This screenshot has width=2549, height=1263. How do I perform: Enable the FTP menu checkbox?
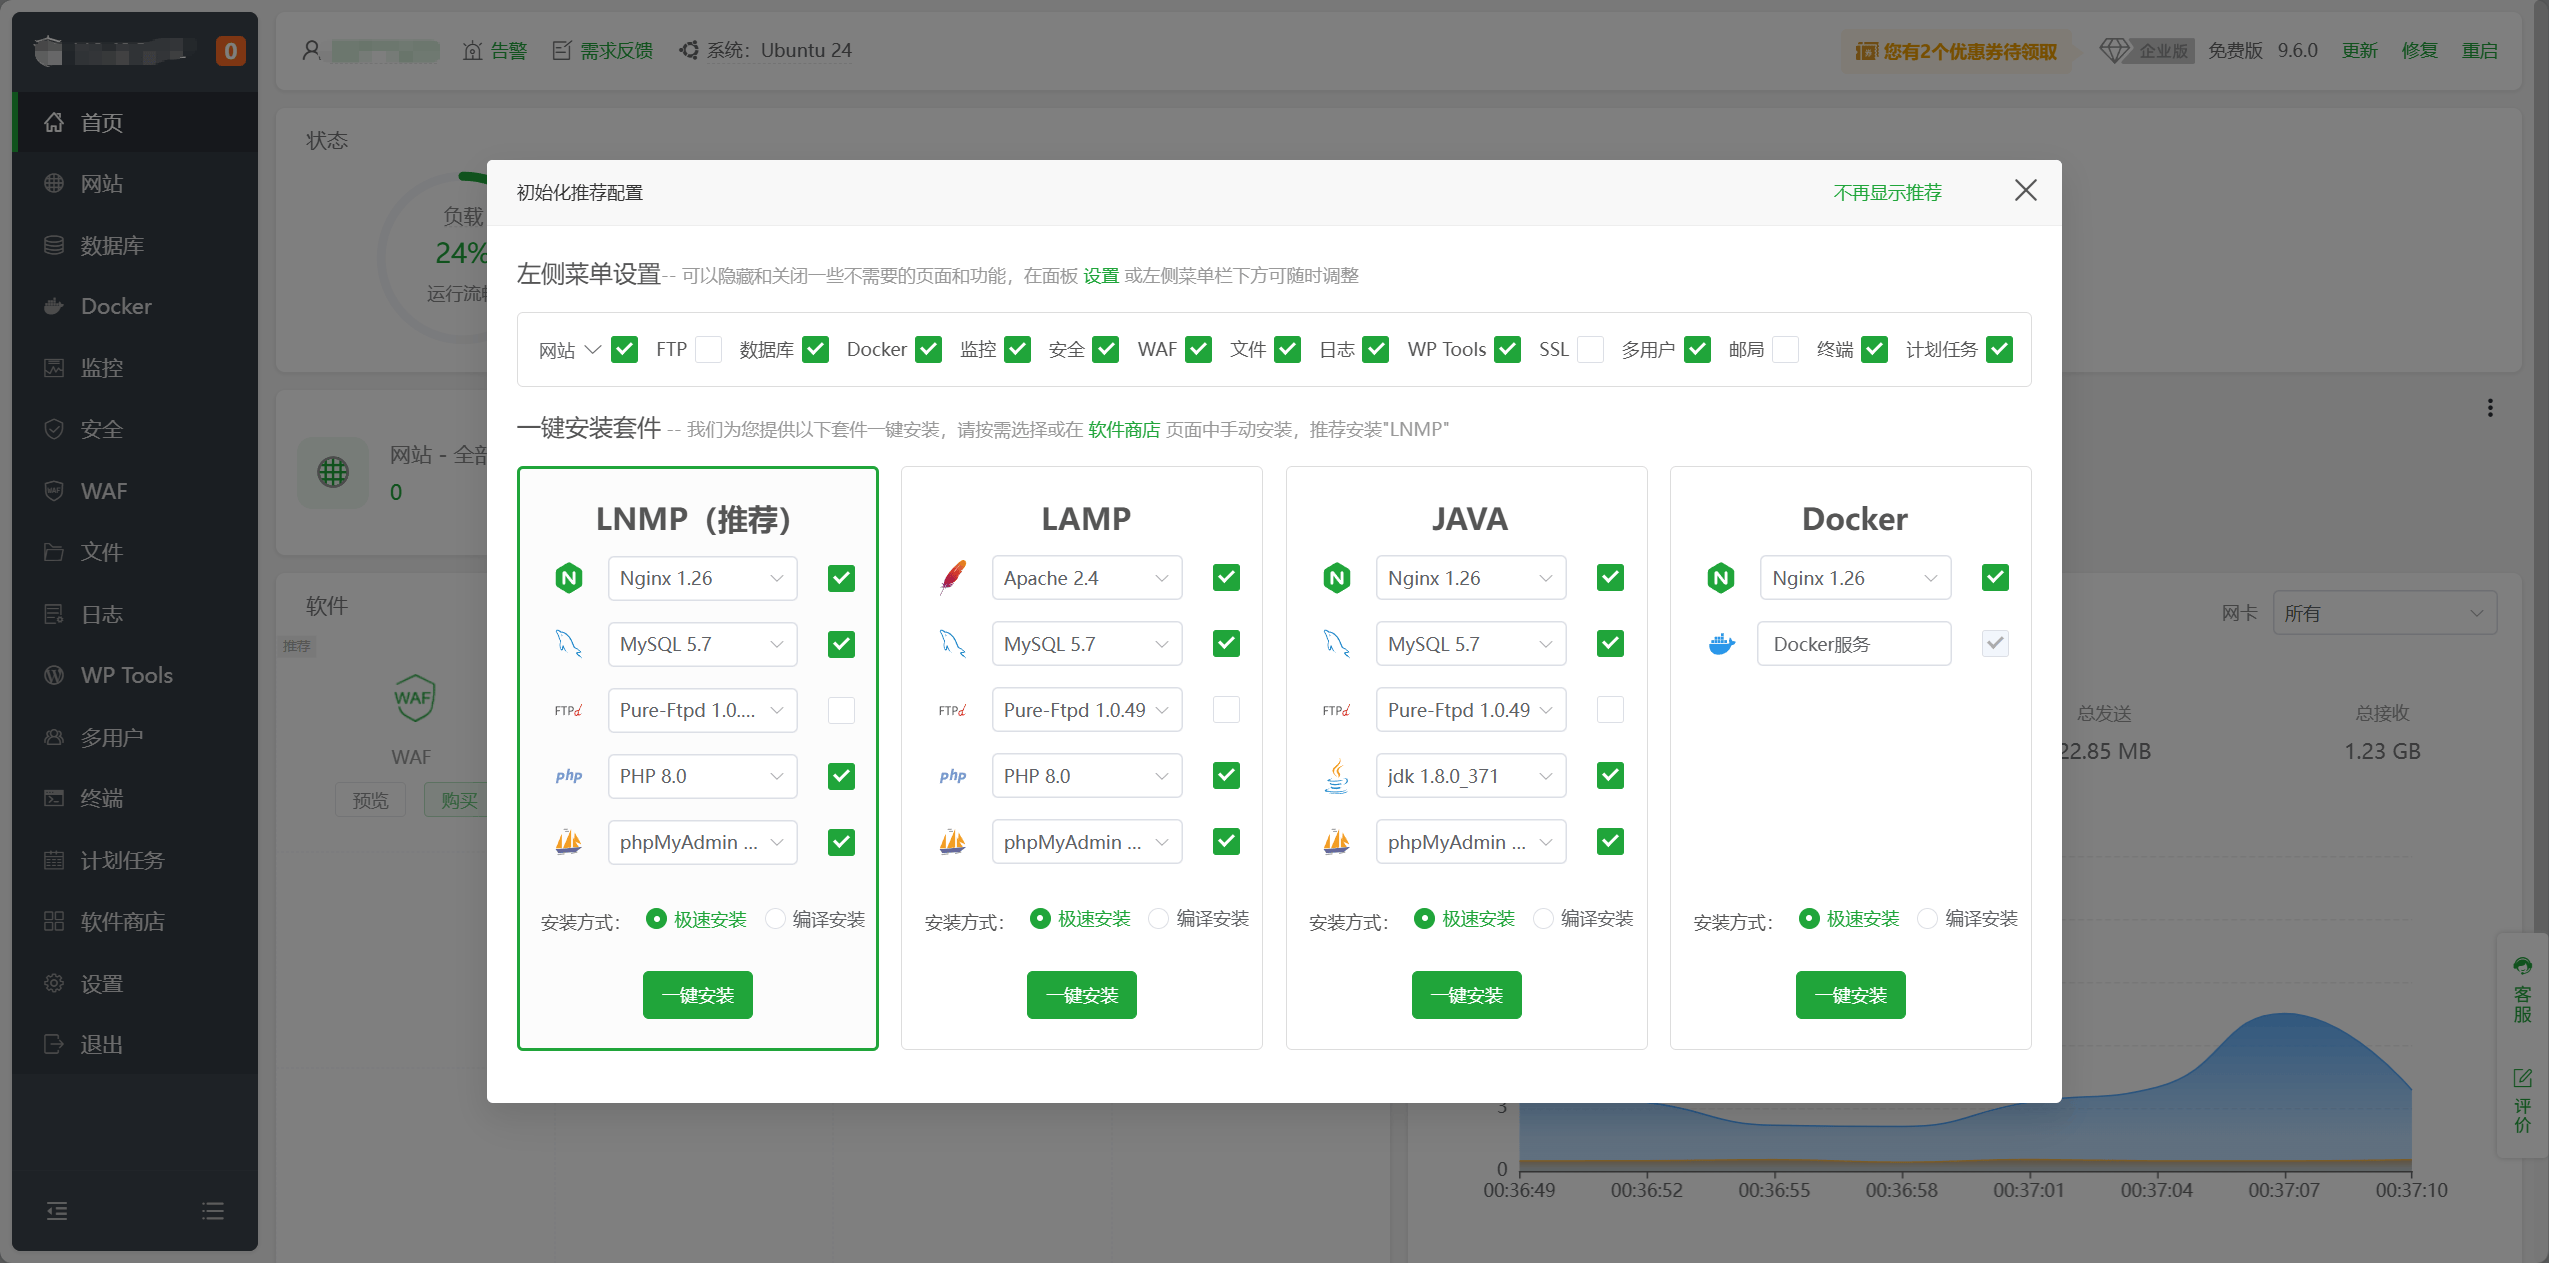pyautogui.click(x=708, y=350)
